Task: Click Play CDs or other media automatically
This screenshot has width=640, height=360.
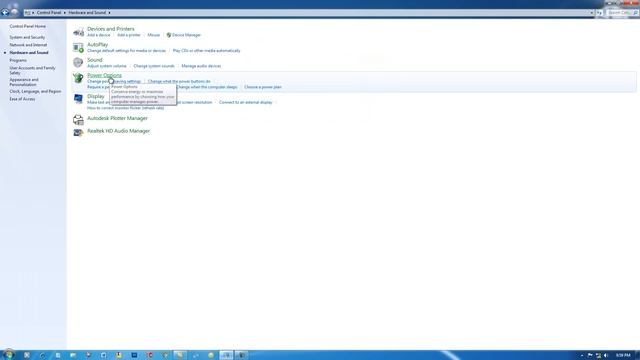Action: [207, 51]
